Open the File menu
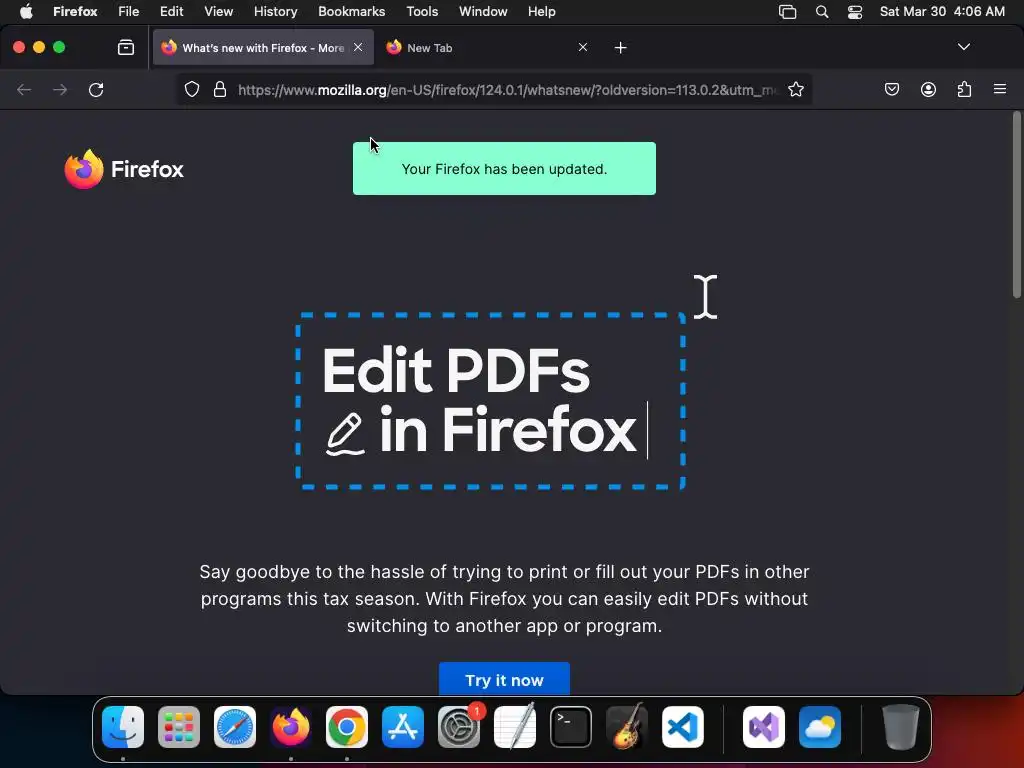Viewport: 1024px width, 768px height. (x=129, y=12)
